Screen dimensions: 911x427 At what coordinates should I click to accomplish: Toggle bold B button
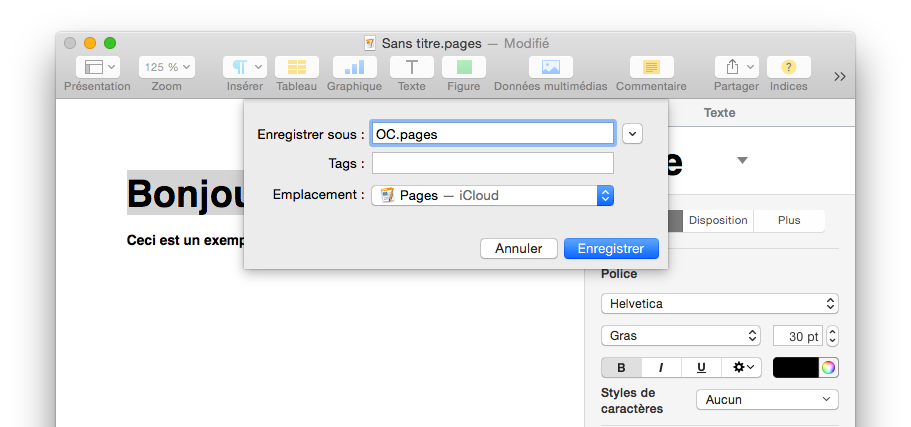[x=622, y=367]
